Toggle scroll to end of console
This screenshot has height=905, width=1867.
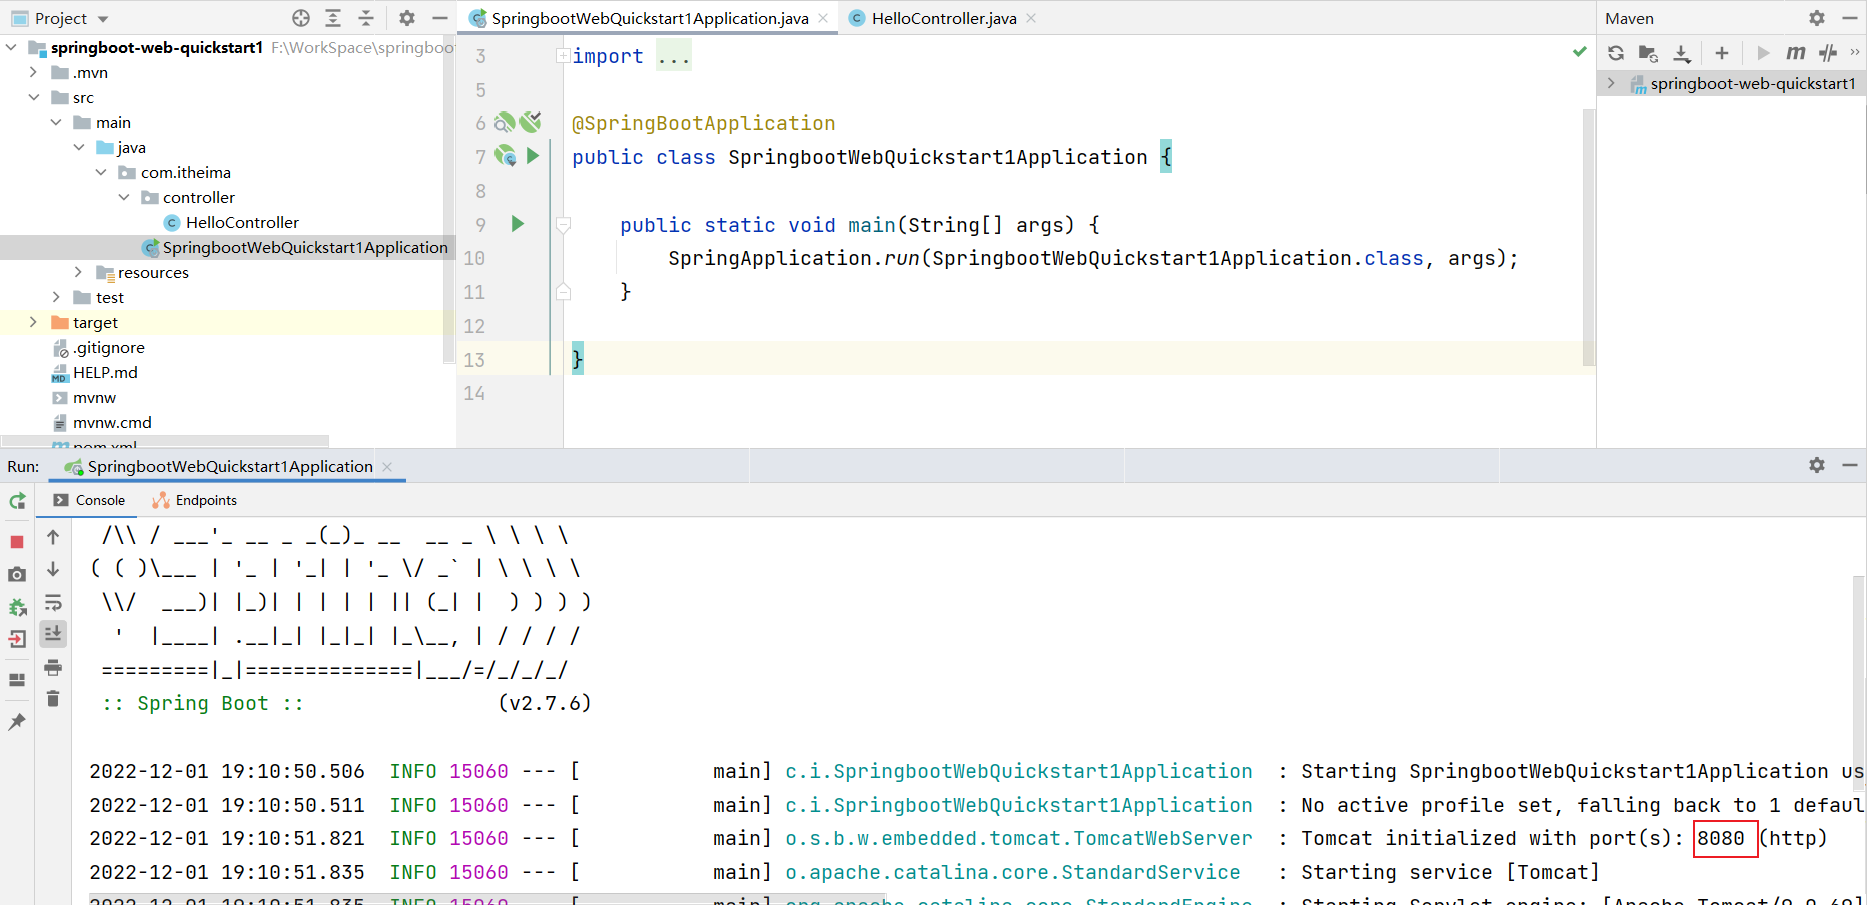click(x=53, y=633)
